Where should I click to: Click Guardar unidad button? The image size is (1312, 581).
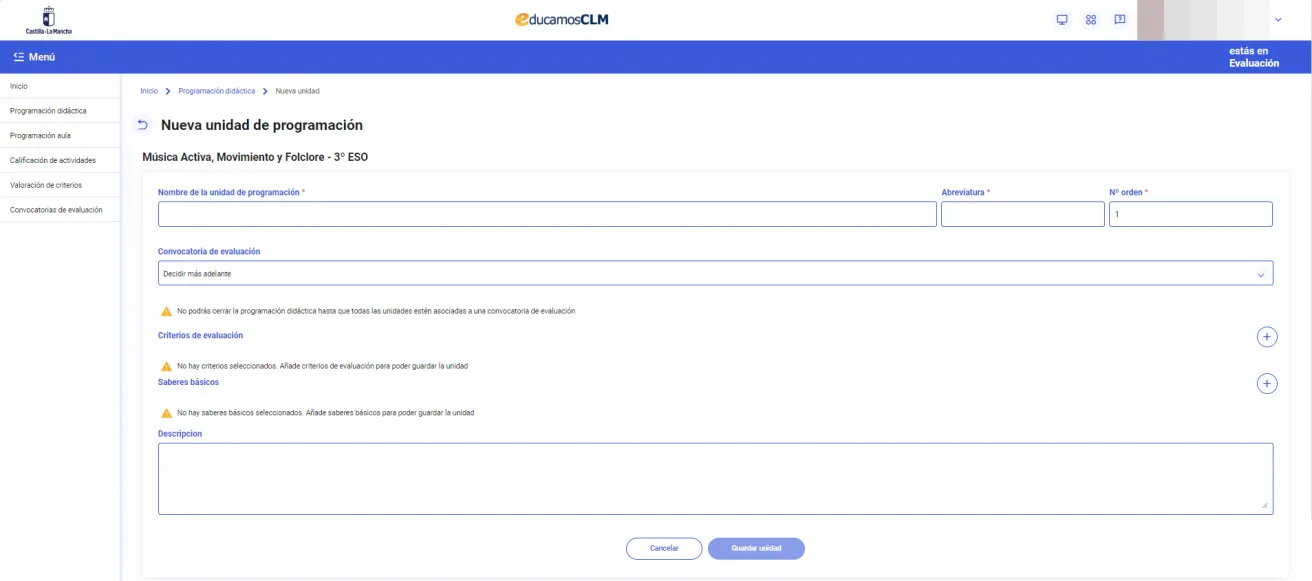pos(756,548)
